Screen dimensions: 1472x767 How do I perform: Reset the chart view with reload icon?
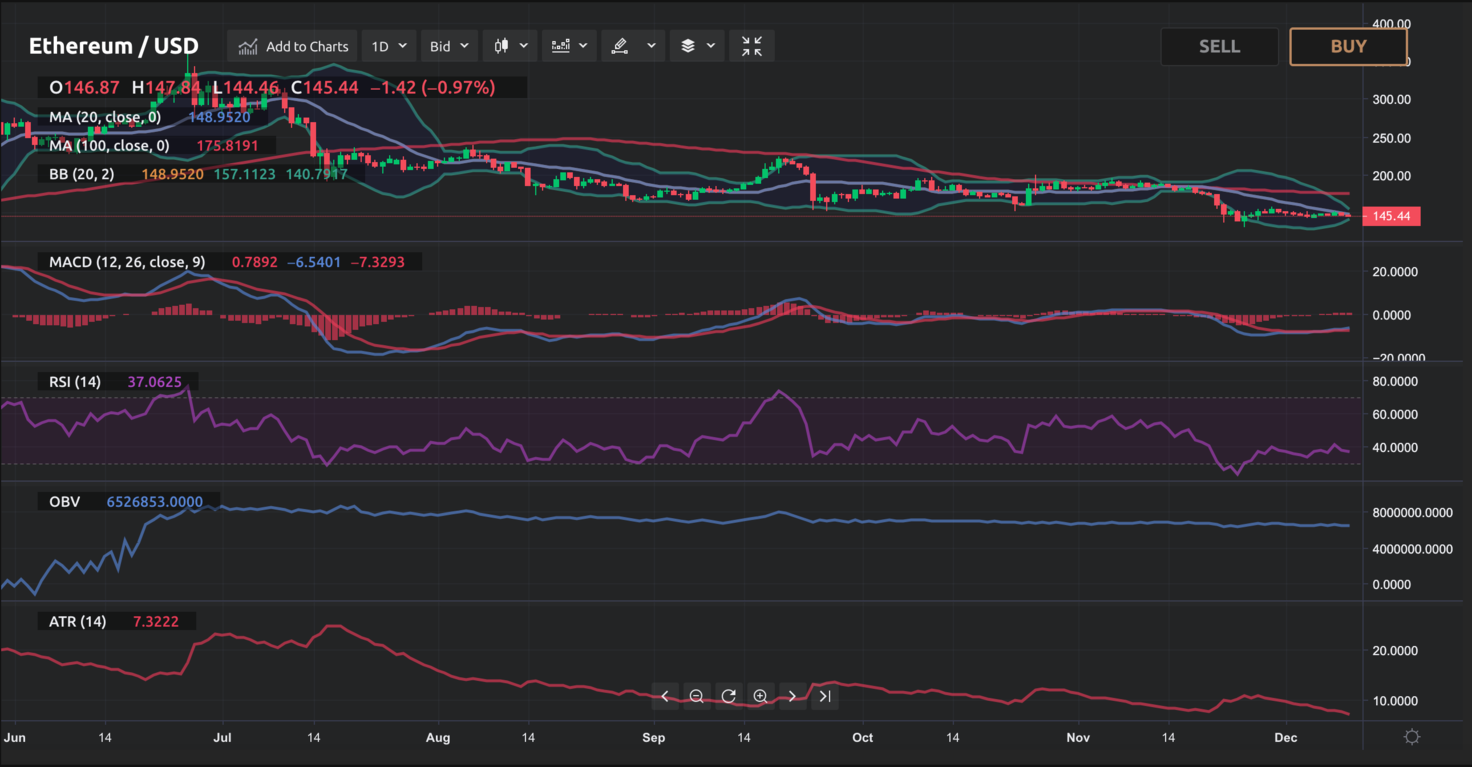click(728, 696)
